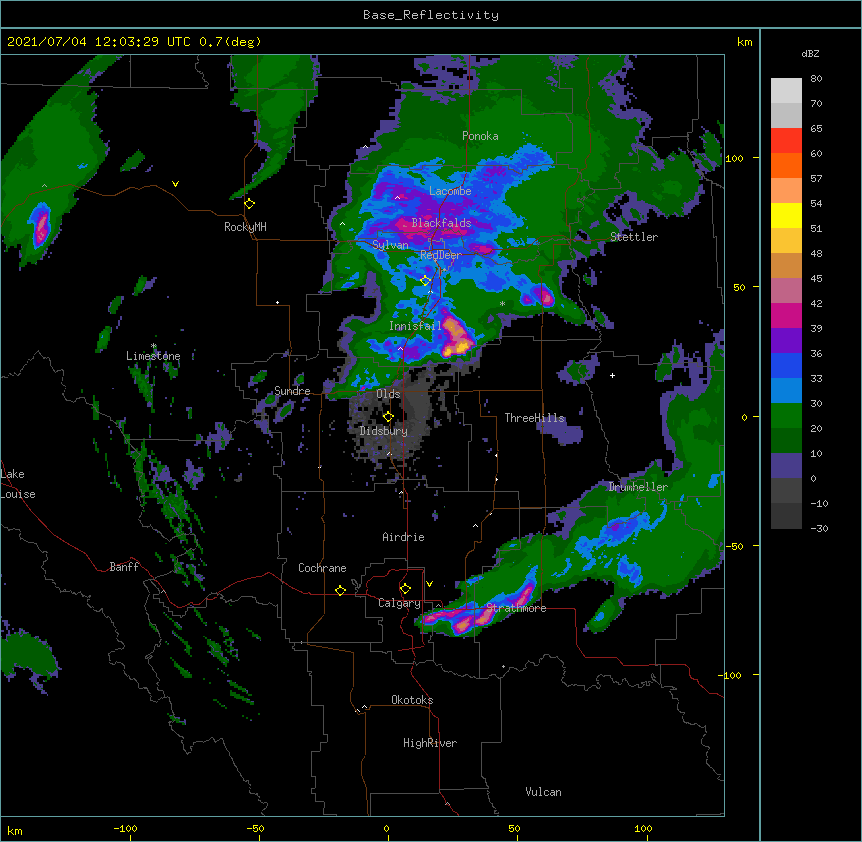
Task: Click the Limestone label
Action: (153, 356)
